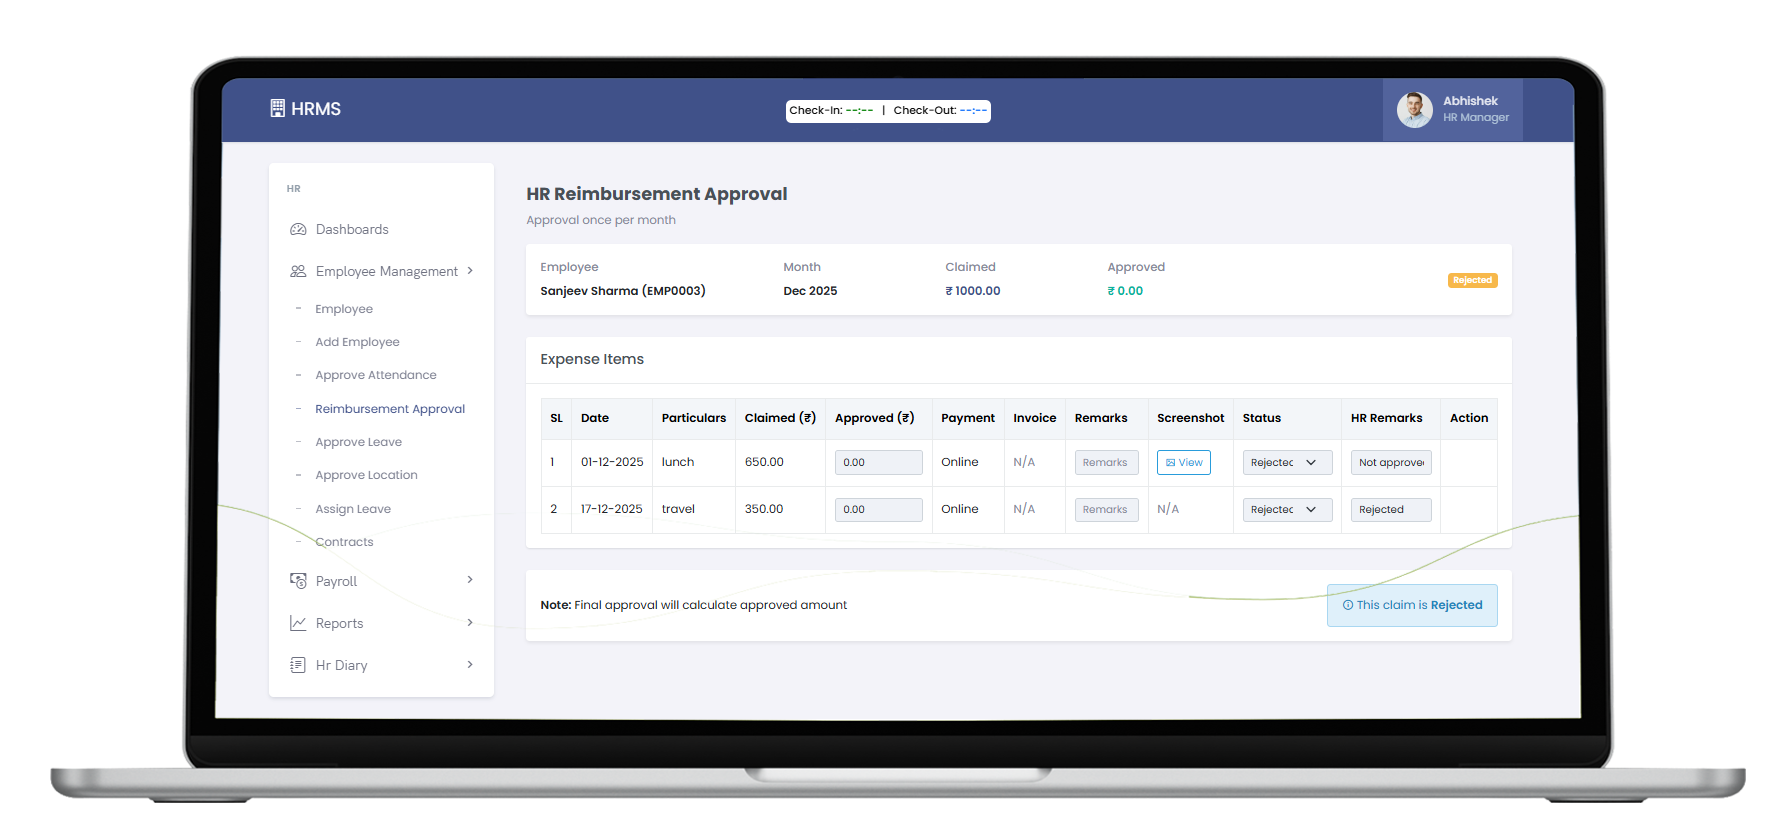
Task: Click View screenshot button for lunch
Action: pyautogui.click(x=1184, y=462)
